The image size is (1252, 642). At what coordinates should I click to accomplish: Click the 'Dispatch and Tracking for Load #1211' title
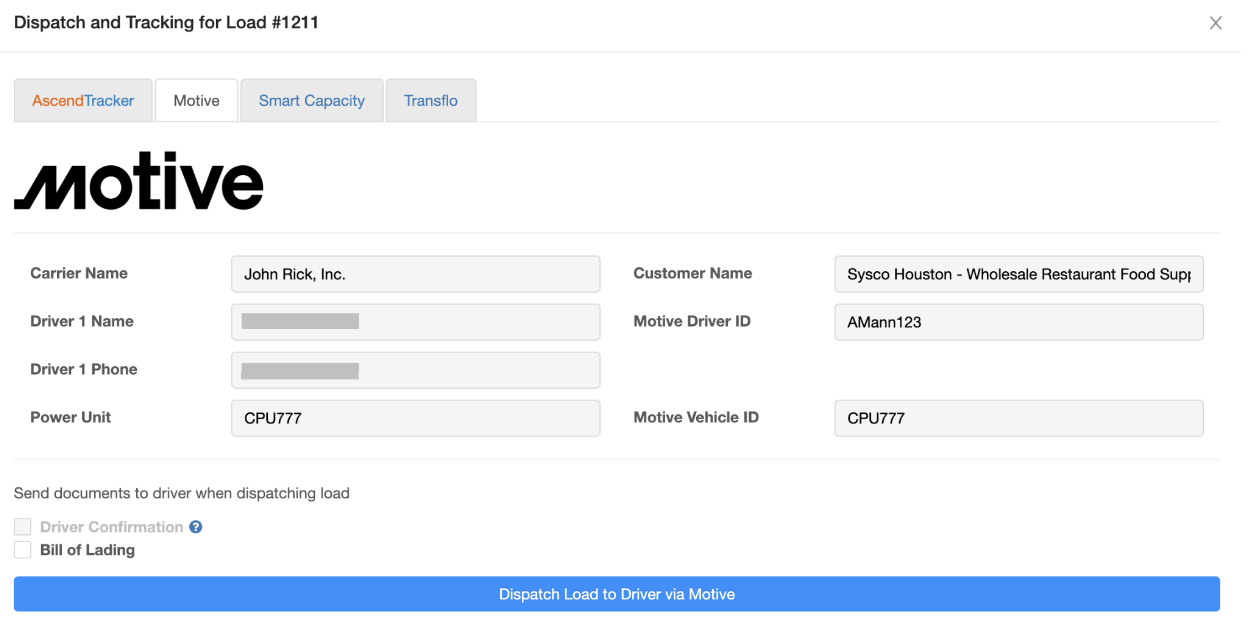166,22
